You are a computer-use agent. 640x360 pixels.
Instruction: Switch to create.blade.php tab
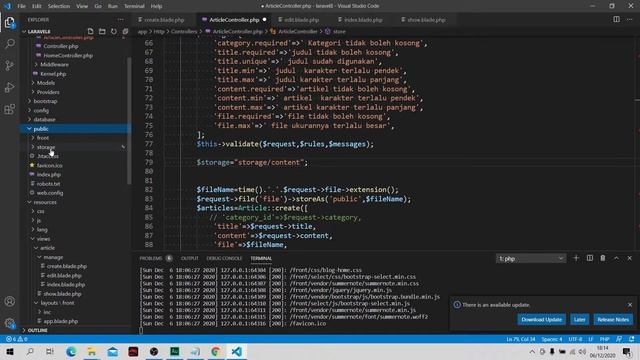pyautogui.click(x=164, y=20)
